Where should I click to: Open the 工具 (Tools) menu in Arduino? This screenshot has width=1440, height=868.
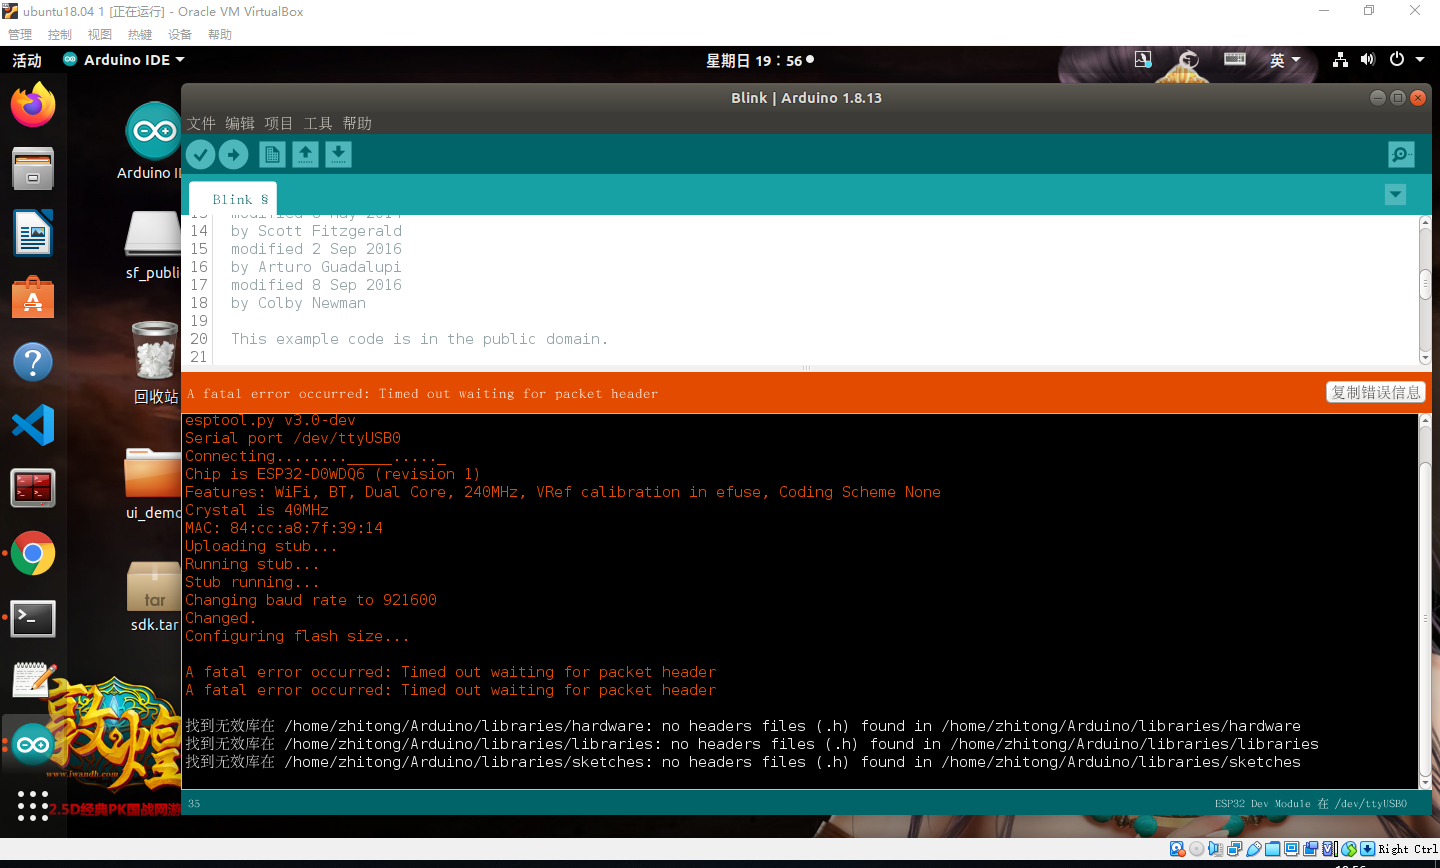(318, 123)
